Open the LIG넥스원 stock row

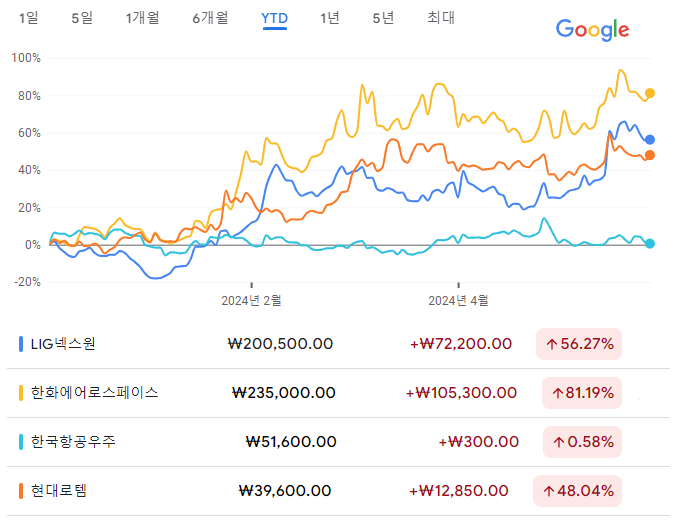coord(338,344)
